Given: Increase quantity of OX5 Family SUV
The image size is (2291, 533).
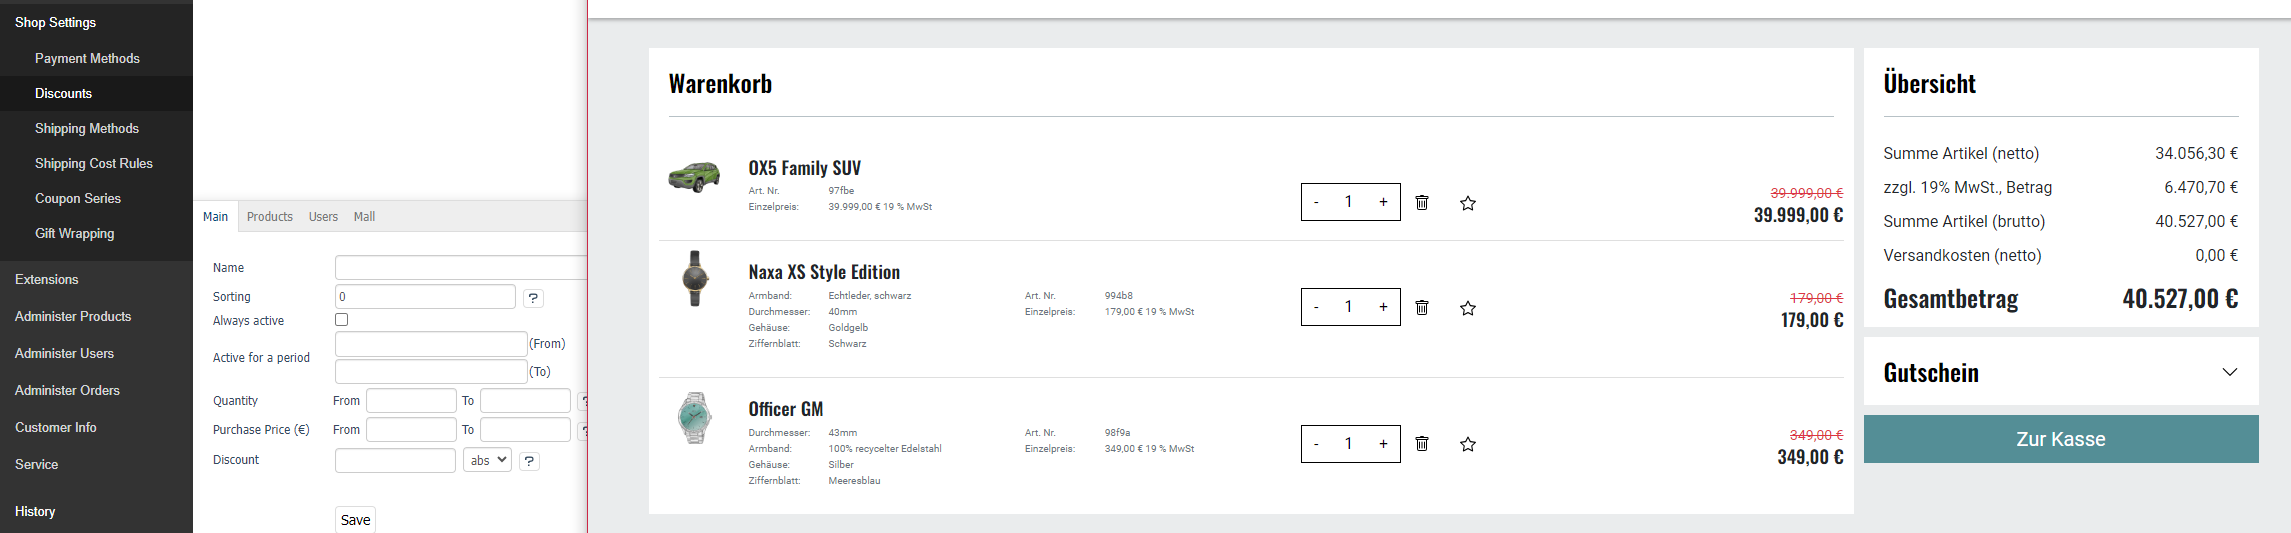Looking at the screenshot, I should (1383, 202).
